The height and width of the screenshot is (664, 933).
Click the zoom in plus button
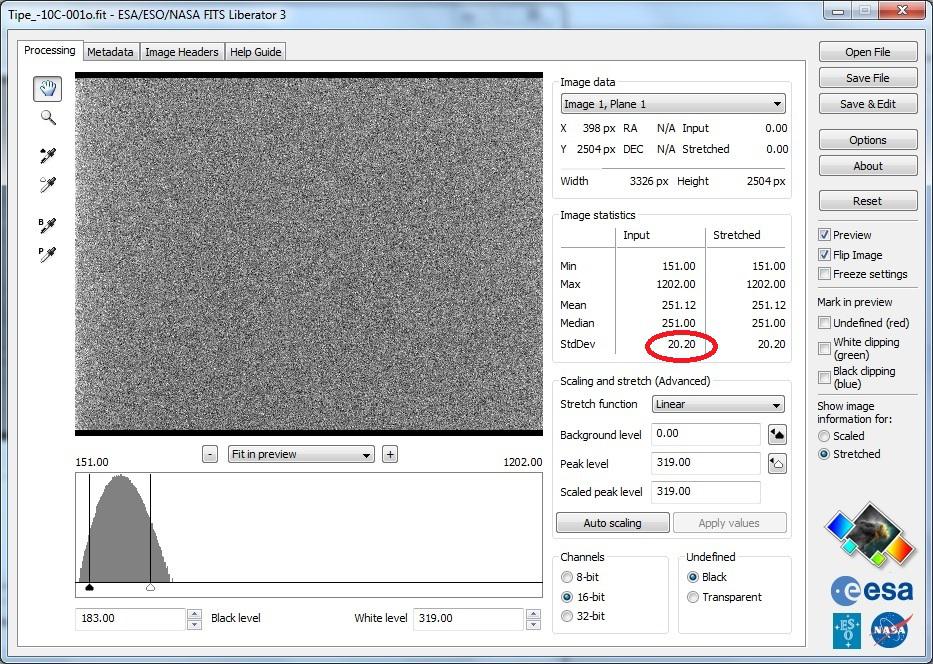[x=390, y=455]
